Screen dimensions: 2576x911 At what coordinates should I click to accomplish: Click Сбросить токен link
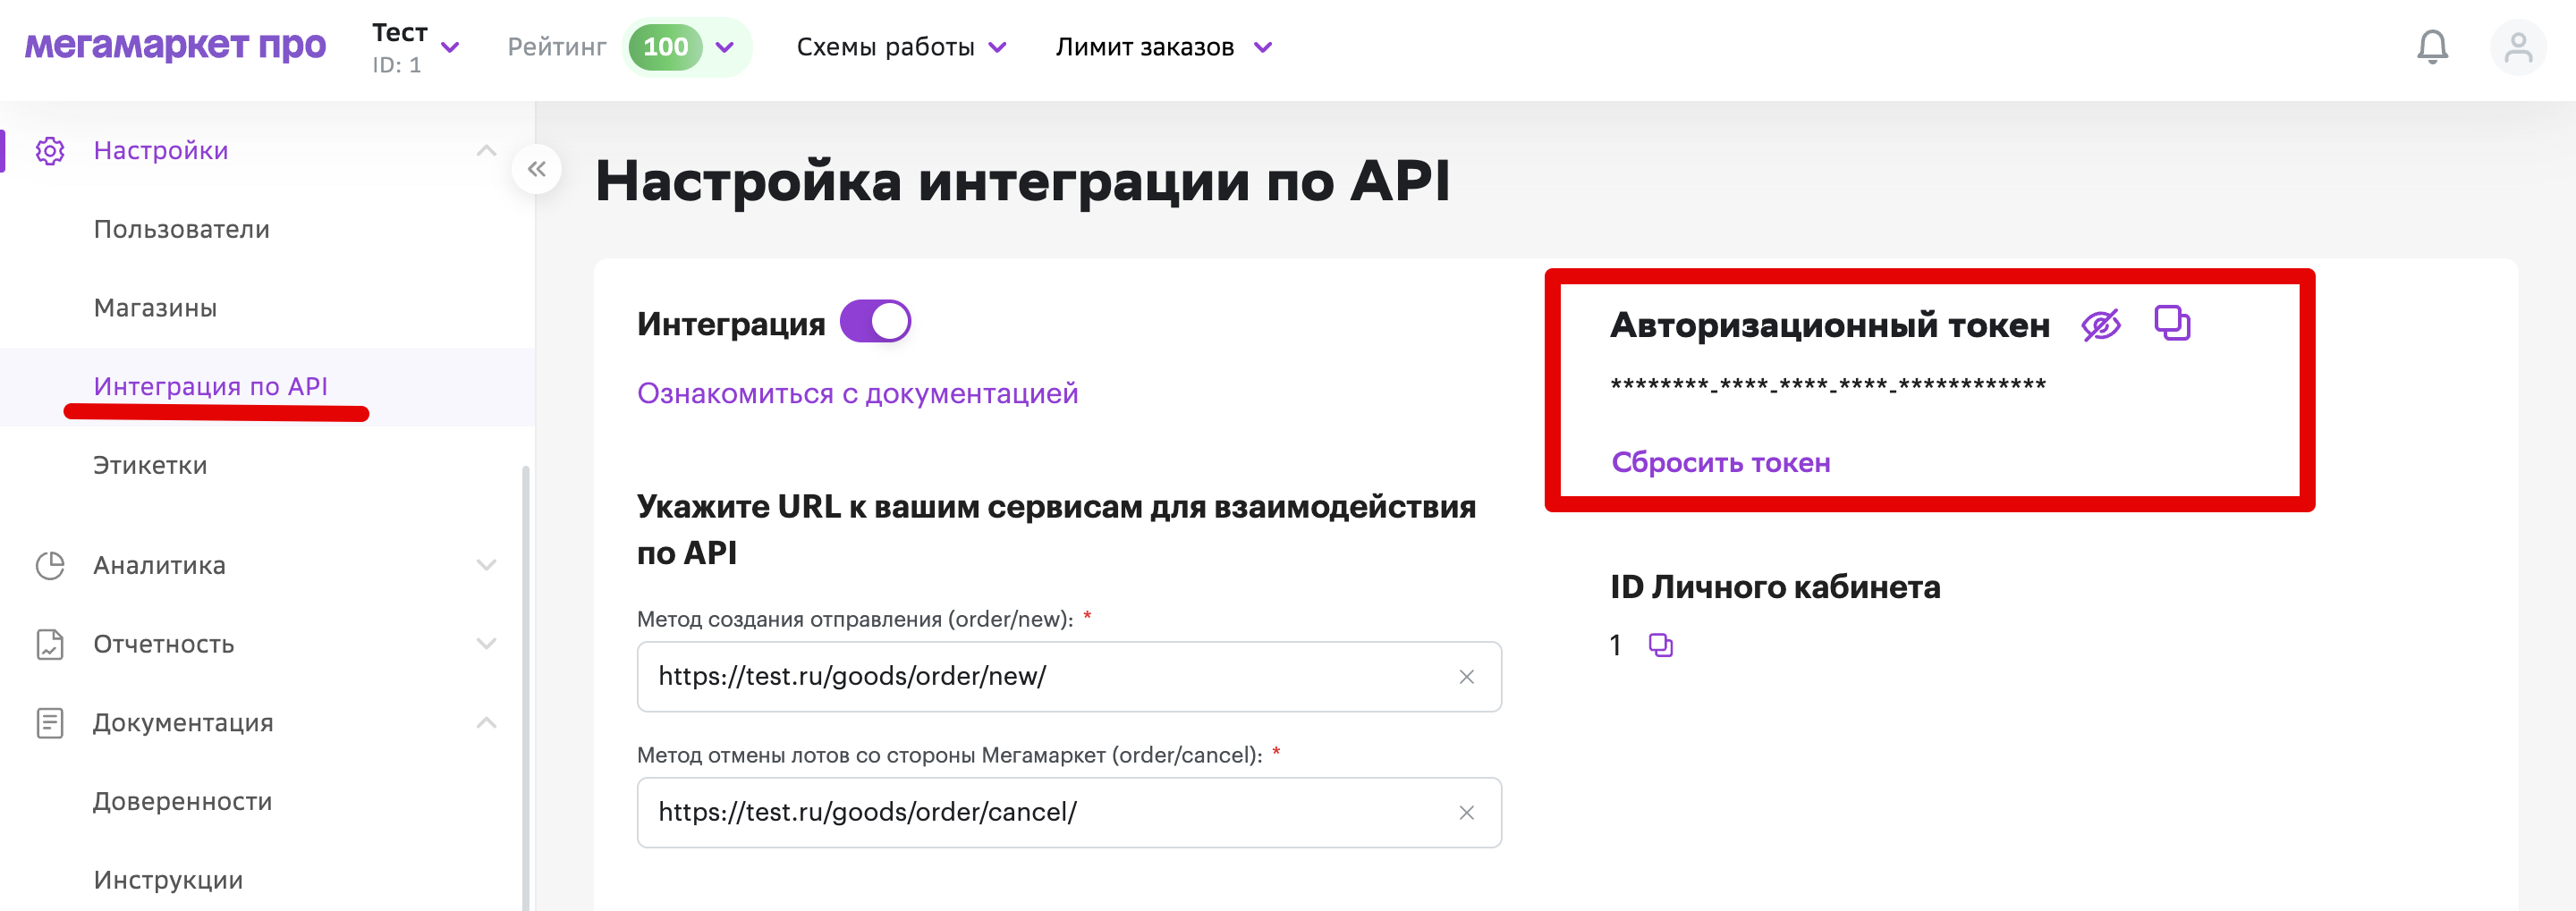click(x=1720, y=462)
